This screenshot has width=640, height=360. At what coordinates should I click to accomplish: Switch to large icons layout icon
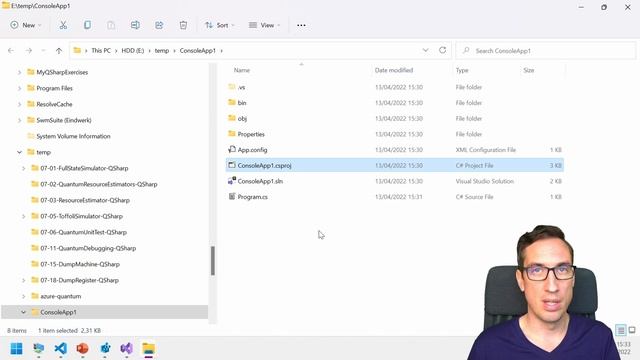click(x=632, y=330)
